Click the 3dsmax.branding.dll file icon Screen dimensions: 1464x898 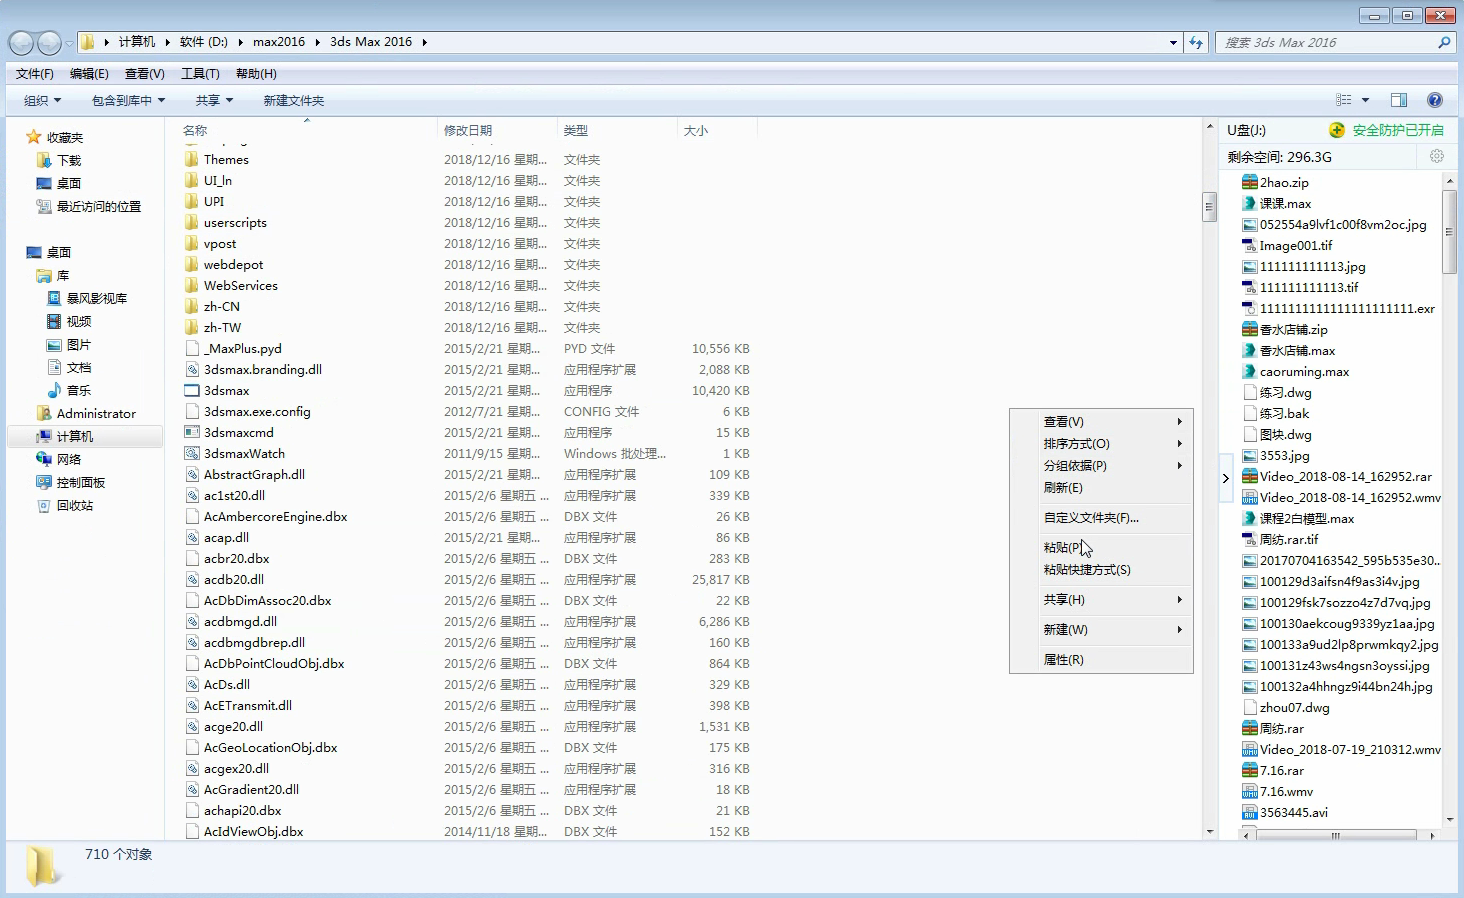tap(192, 370)
